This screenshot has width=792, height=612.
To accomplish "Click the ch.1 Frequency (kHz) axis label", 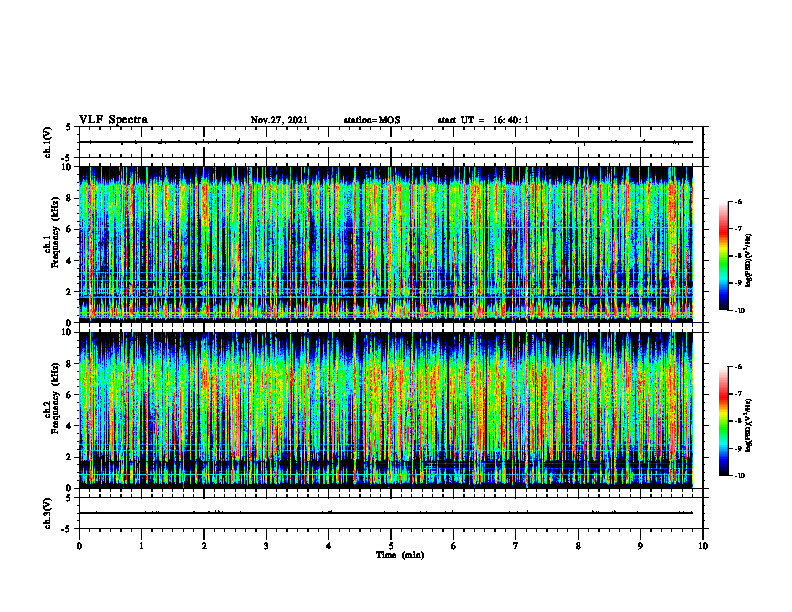I will pos(52,232).
